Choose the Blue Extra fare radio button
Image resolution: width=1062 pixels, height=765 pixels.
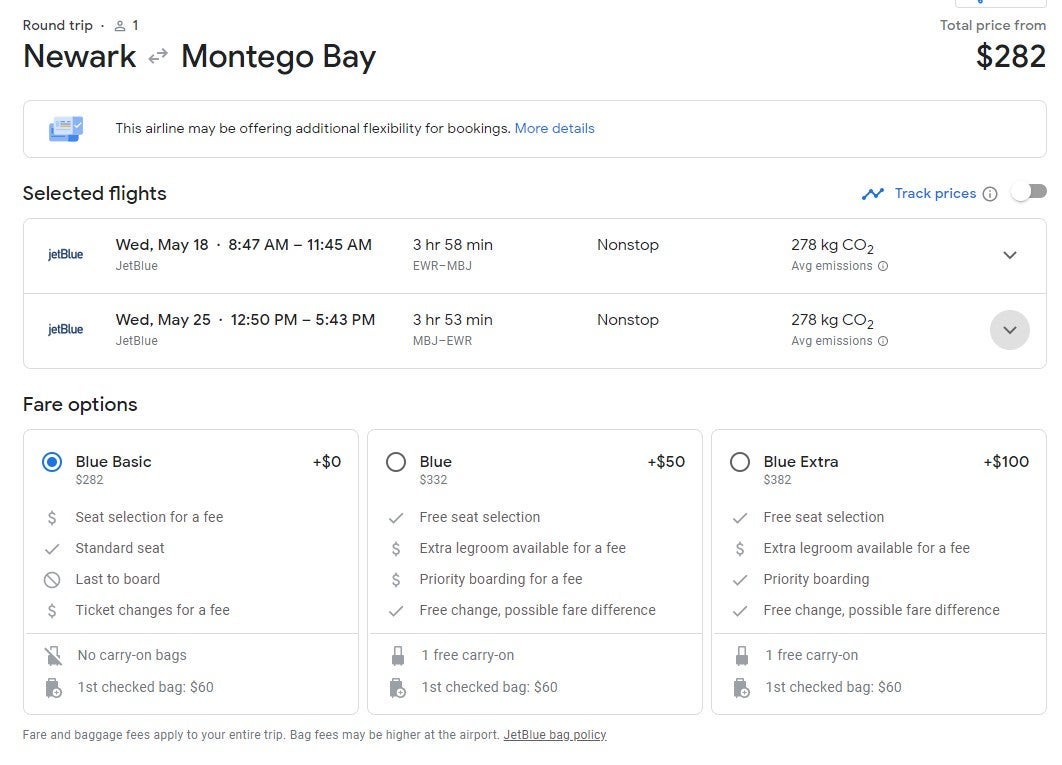pos(740,462)
